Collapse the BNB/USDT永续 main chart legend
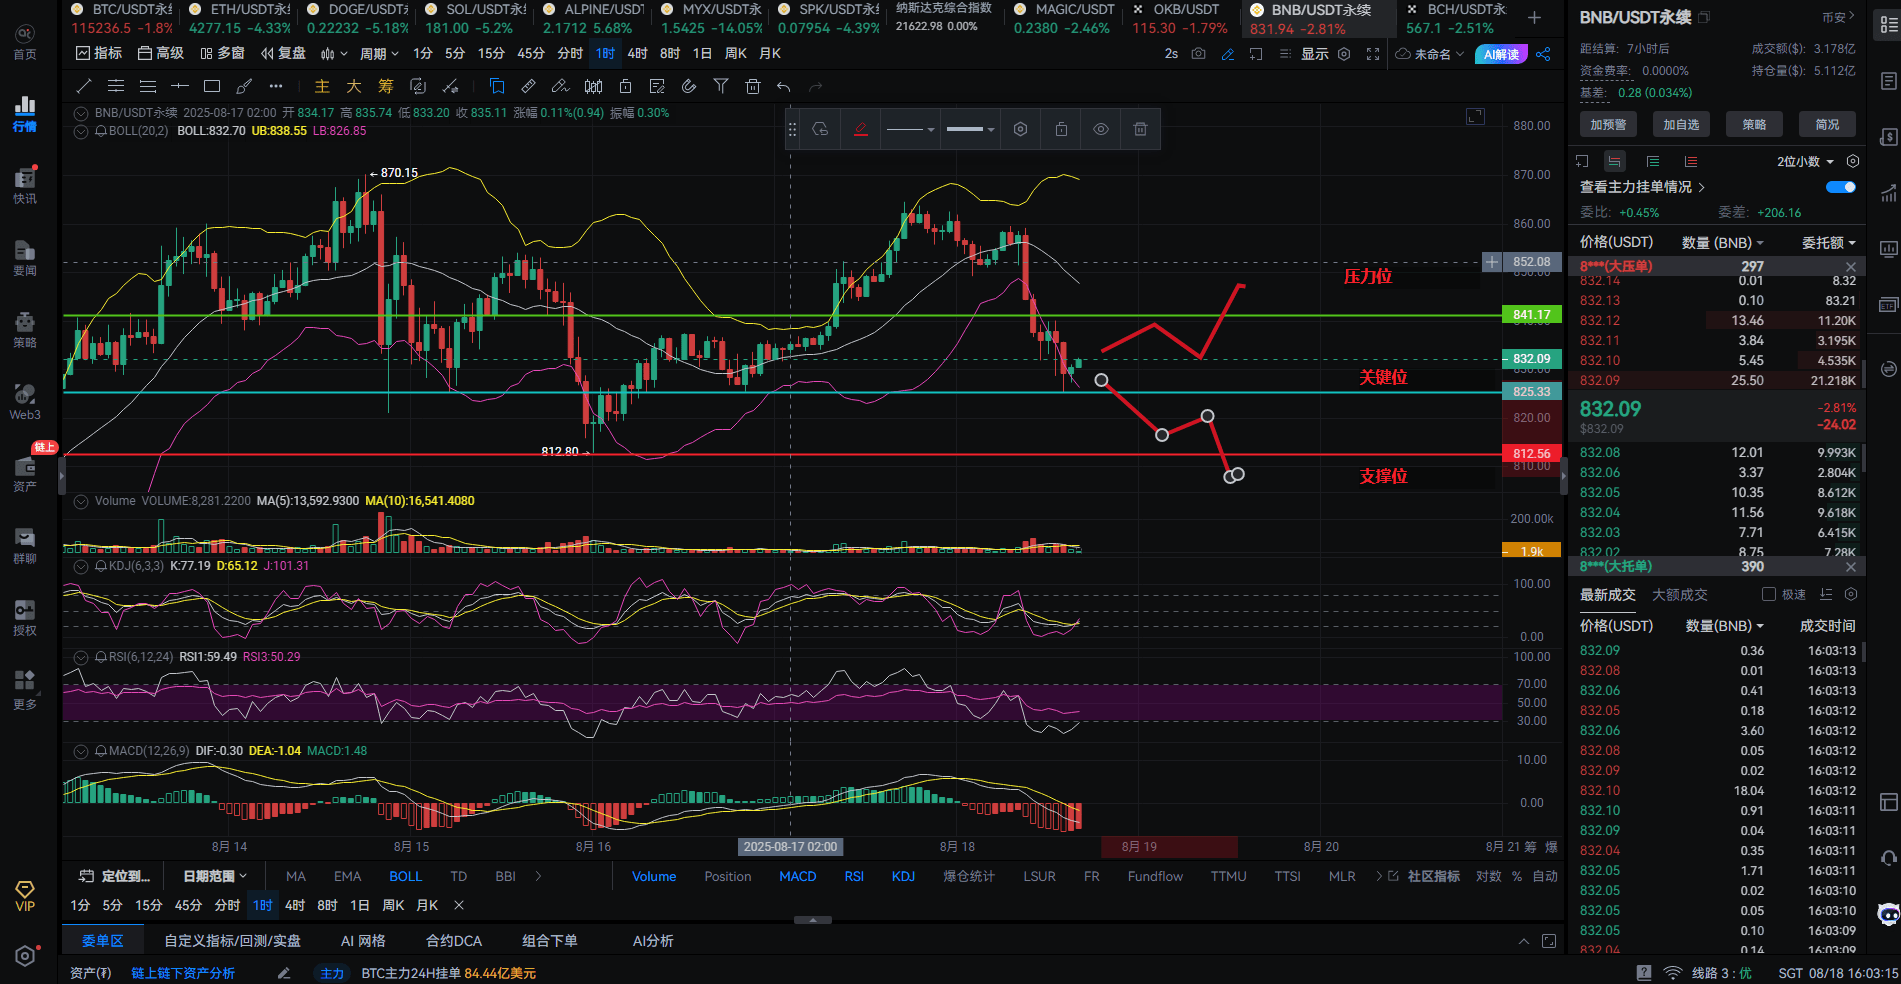This screenshot has height=984, width=1901. tap(82, 113)
